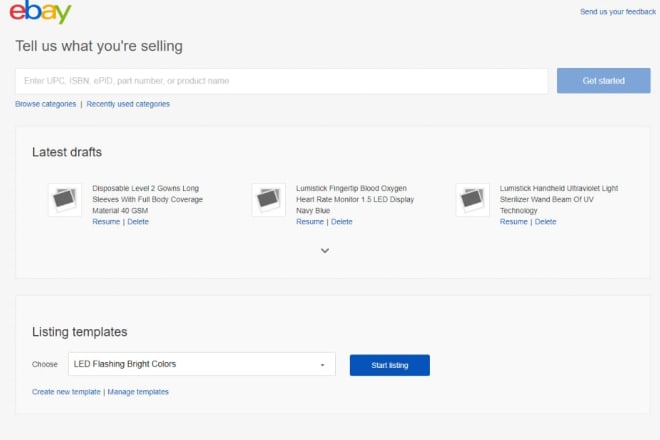Viewport: 660px width, 440px height.
Task: Click the Start listing button
Action: (x=390, y=365)
